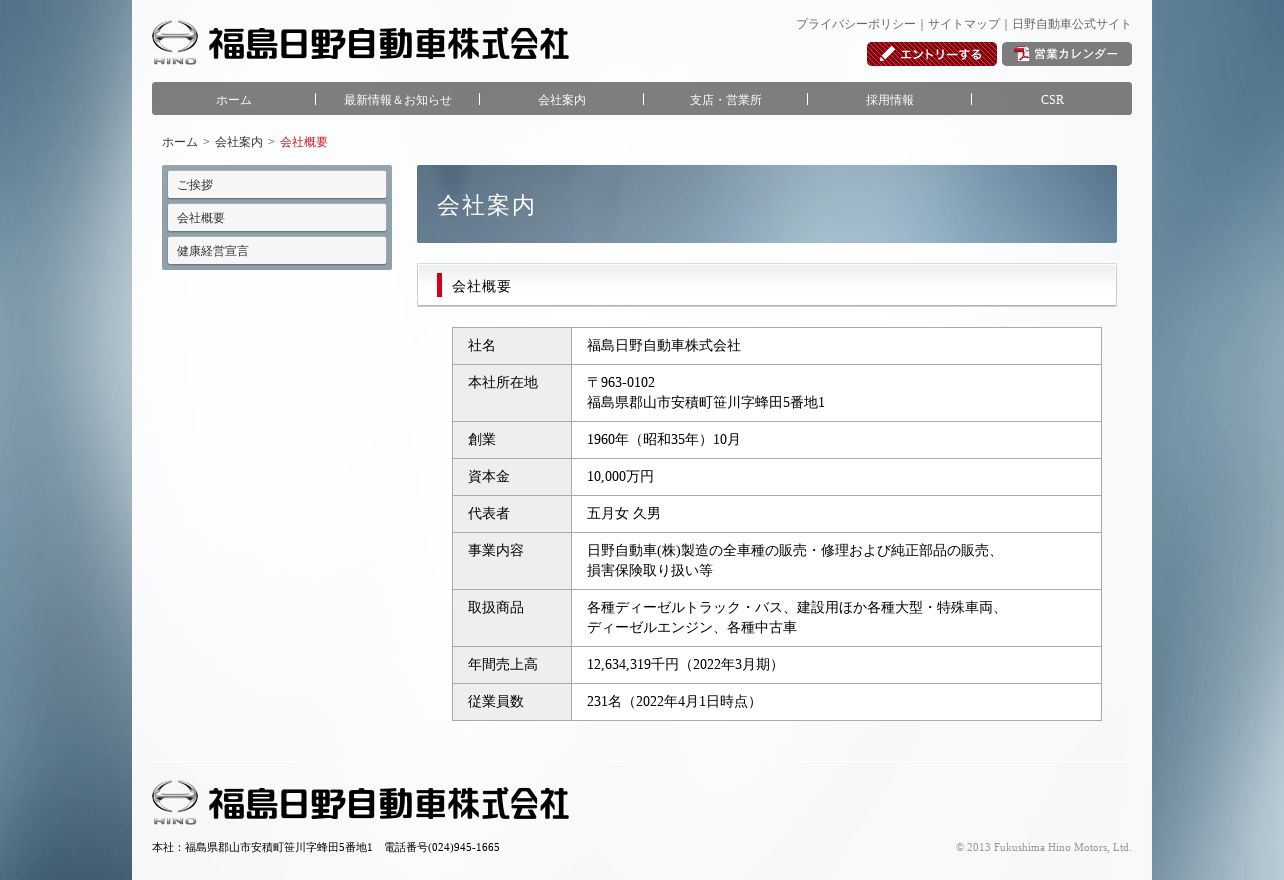Click the 年間売上高 table header cell

point(512,665)
